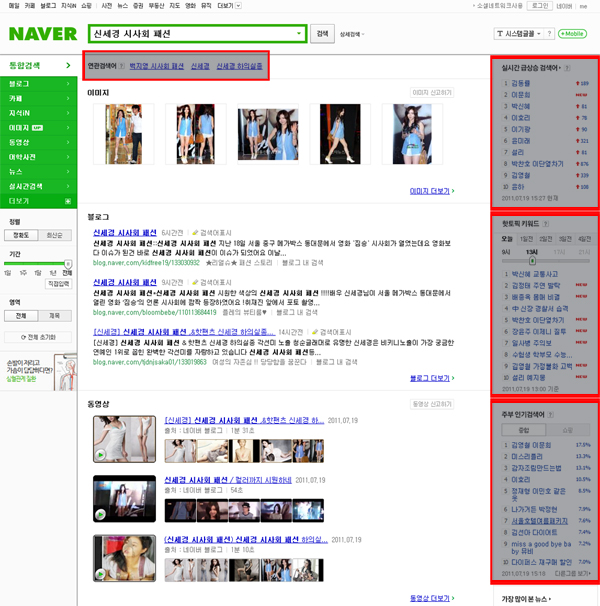Open sidebar 뉴스 search category

39,172
